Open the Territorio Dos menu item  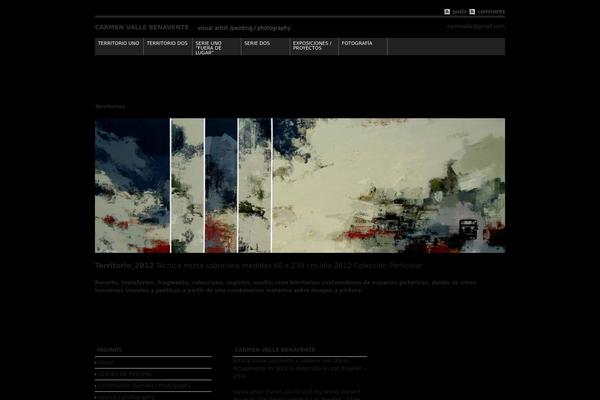(168, 47)
